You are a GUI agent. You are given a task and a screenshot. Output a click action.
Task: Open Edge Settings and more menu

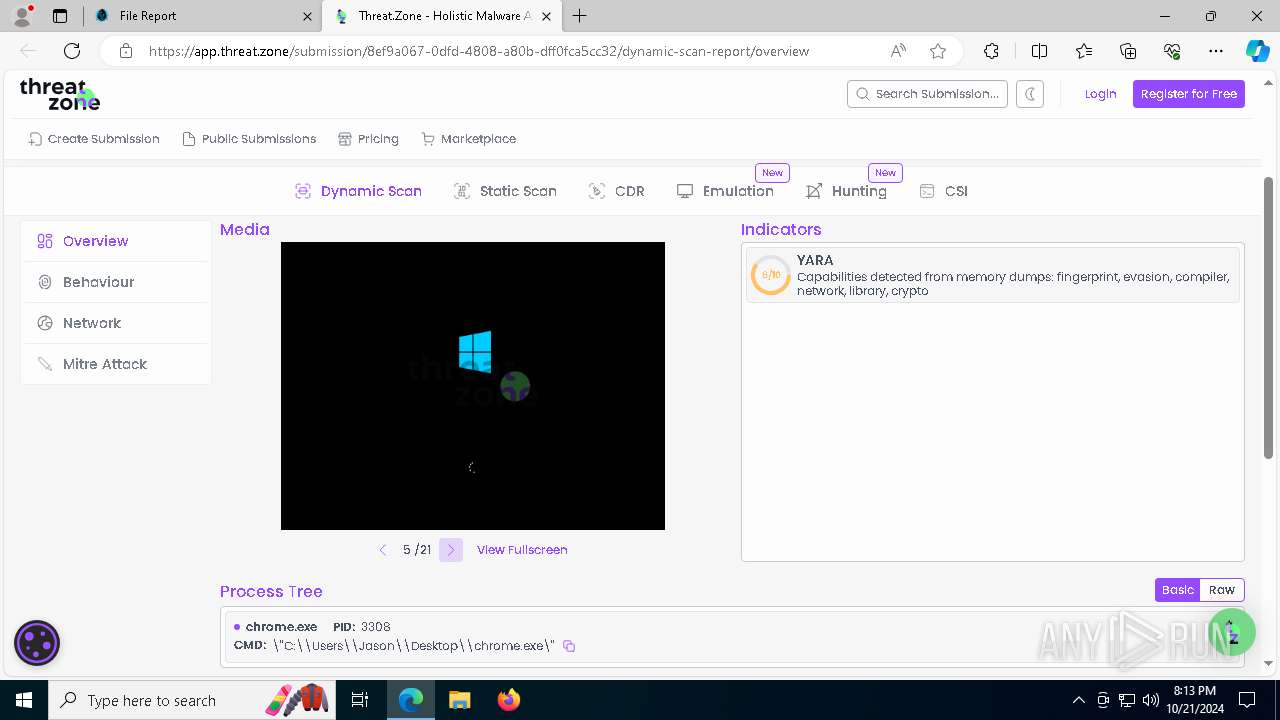1216,51
